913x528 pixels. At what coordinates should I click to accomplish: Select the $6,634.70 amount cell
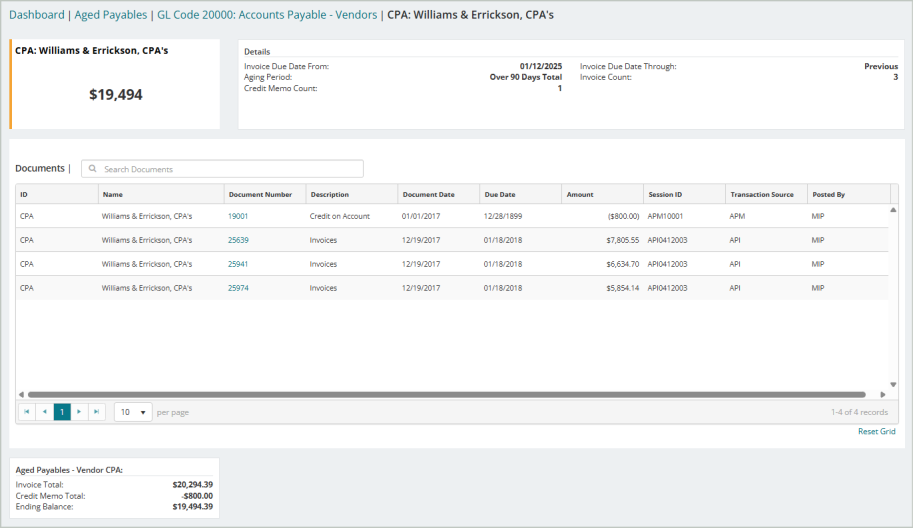point(603,264)
